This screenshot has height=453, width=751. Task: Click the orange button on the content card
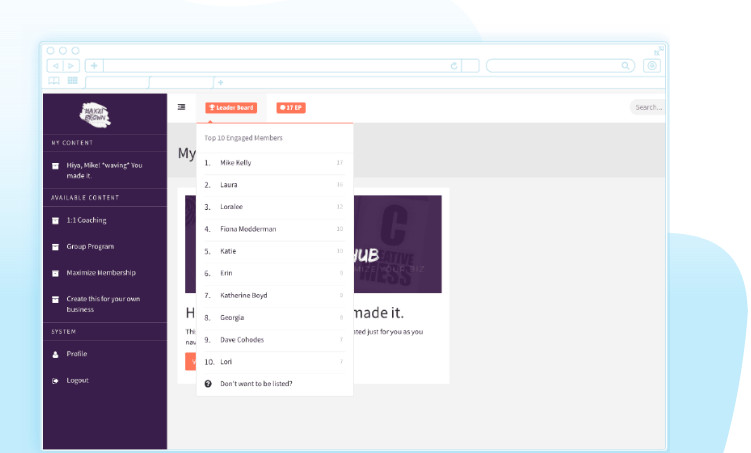(191, 362)
